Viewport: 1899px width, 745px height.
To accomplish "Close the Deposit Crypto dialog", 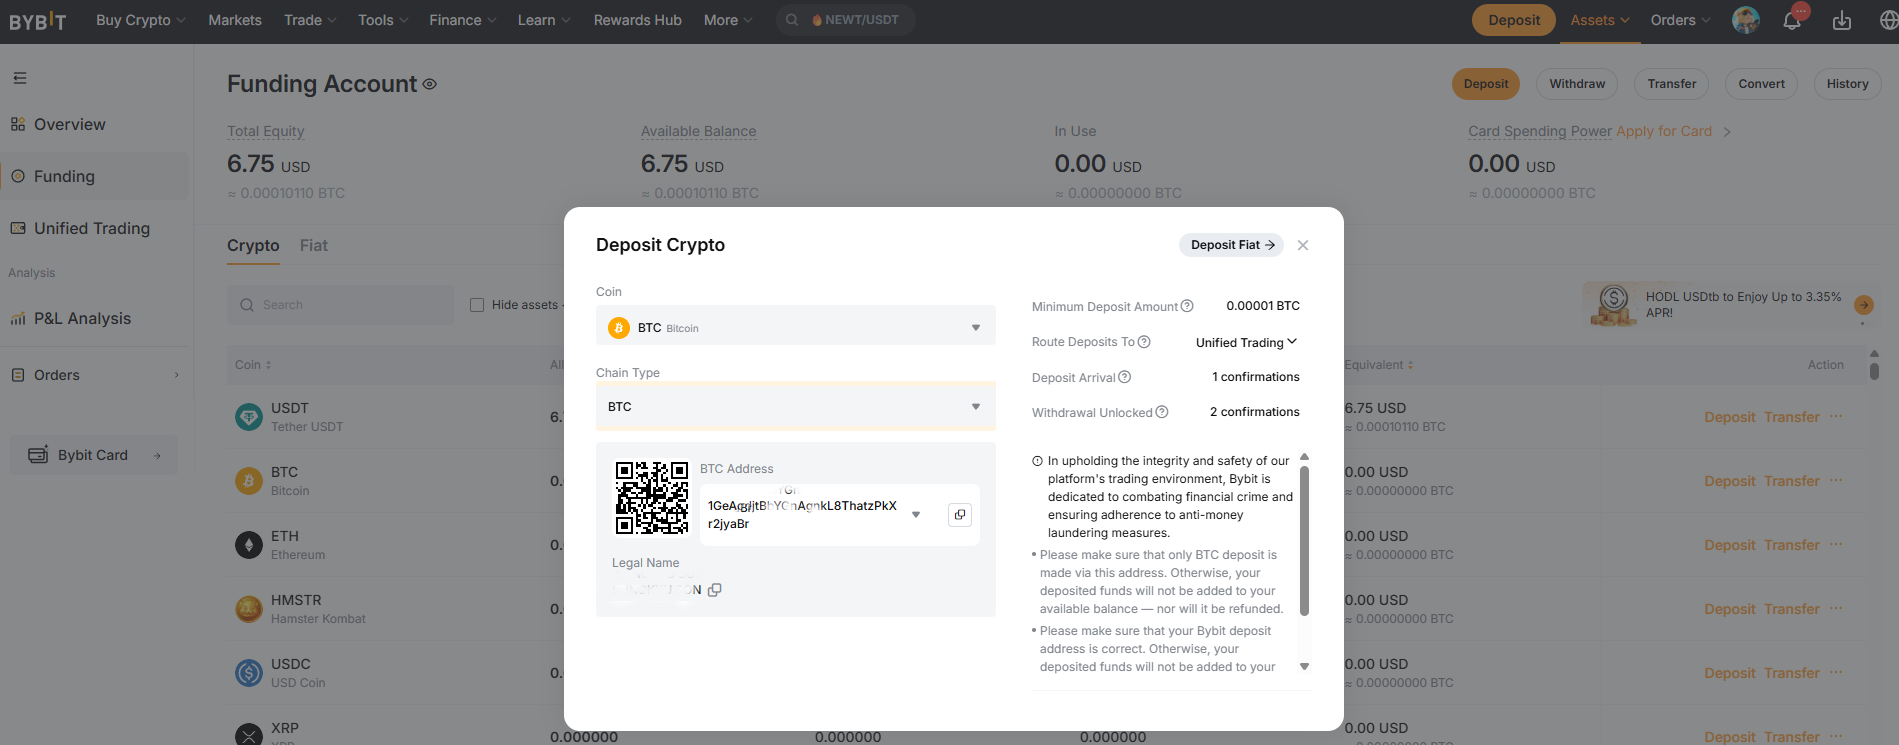I will click(1303, 245).
